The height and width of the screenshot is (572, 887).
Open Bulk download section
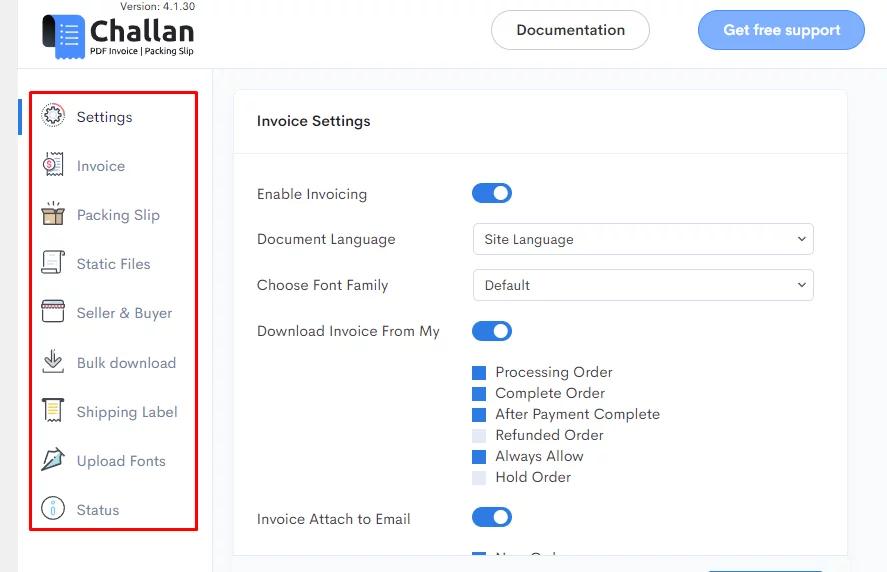(127, 363)
